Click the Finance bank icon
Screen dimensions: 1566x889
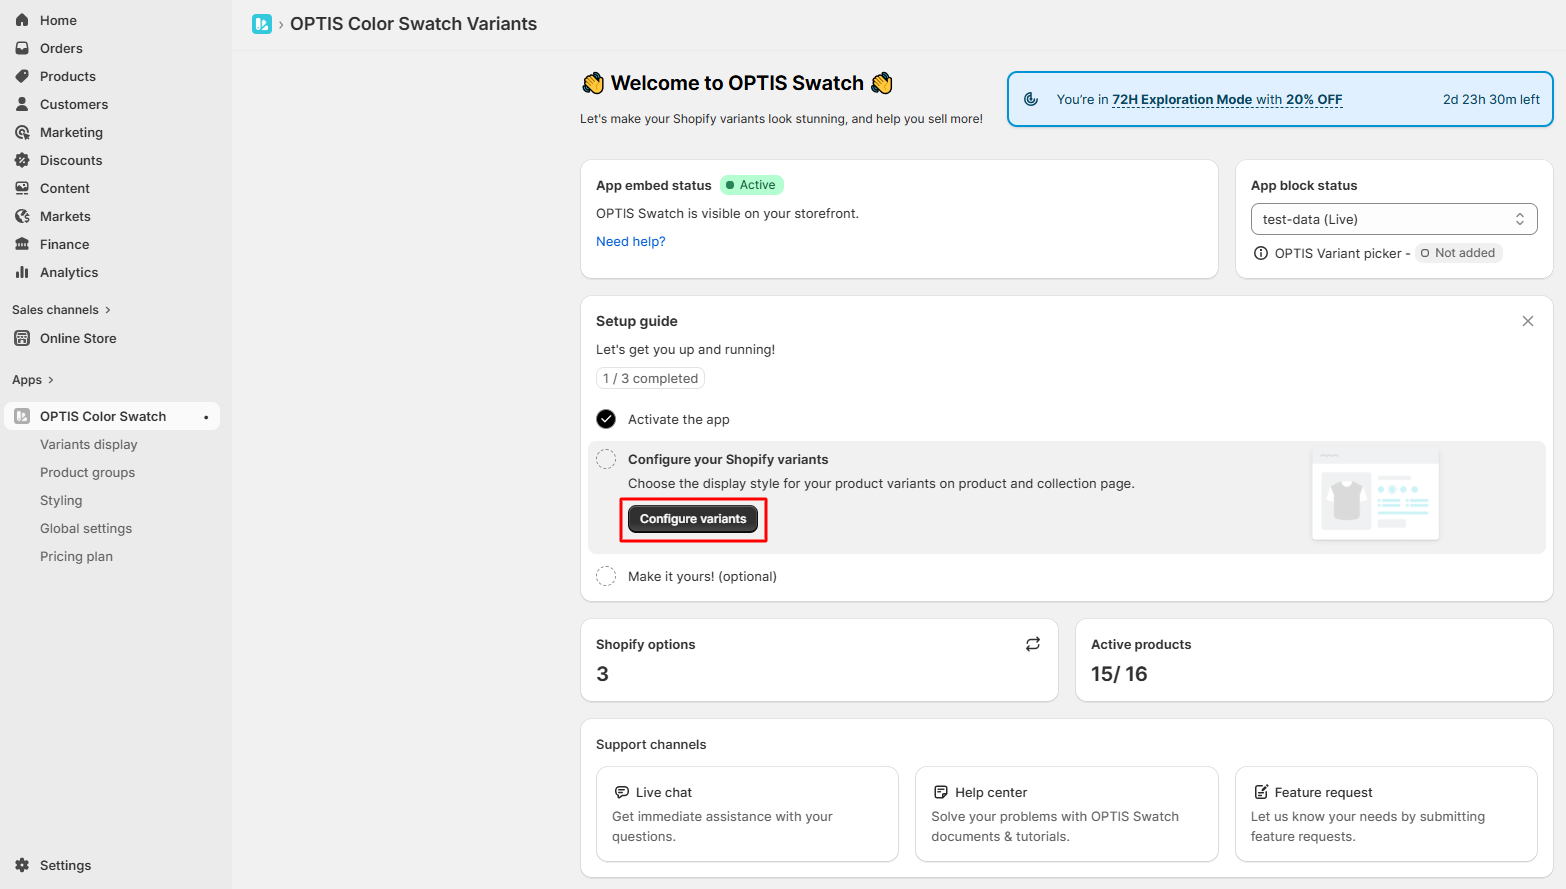click(22, 244)
